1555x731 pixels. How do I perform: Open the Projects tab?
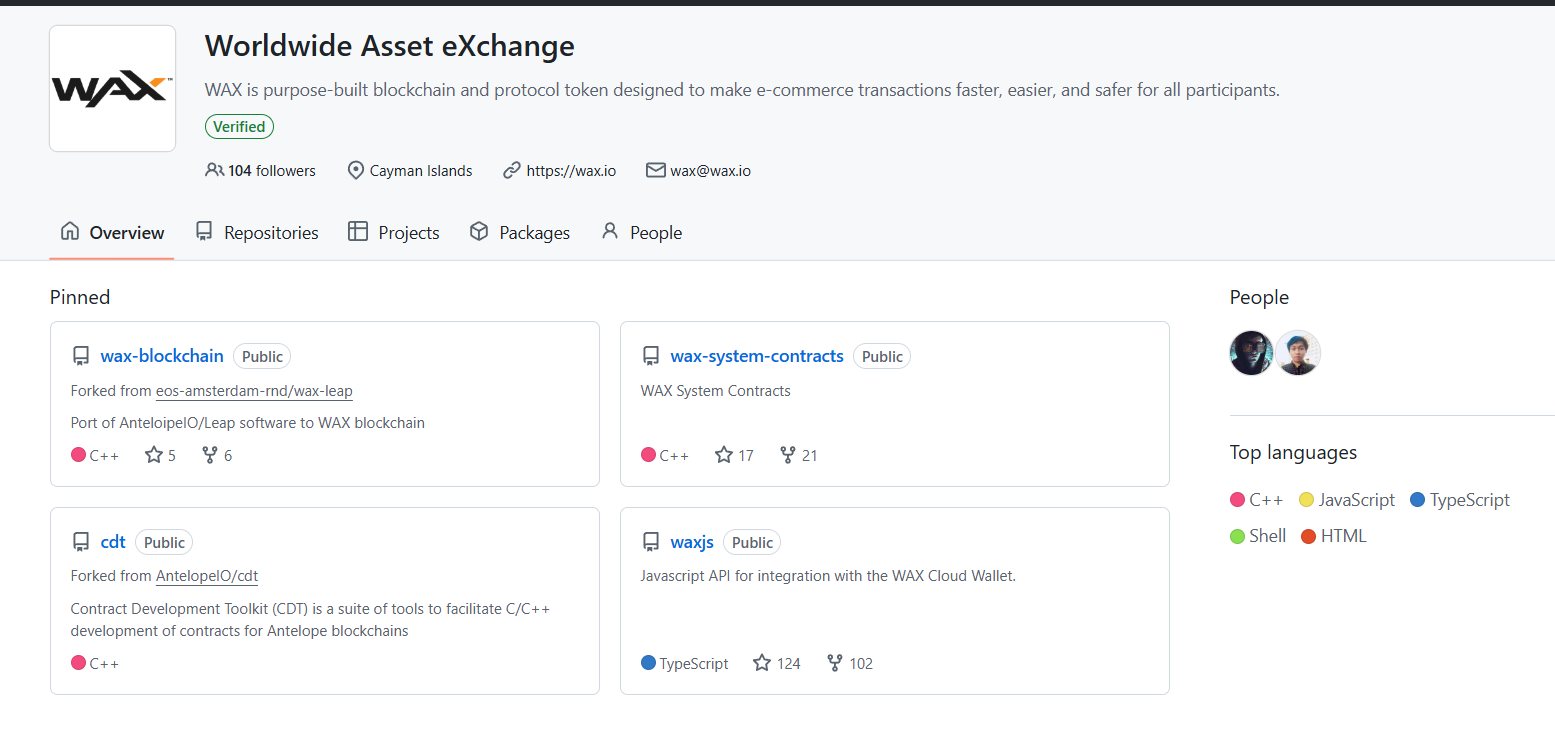[x=394, y=232]
